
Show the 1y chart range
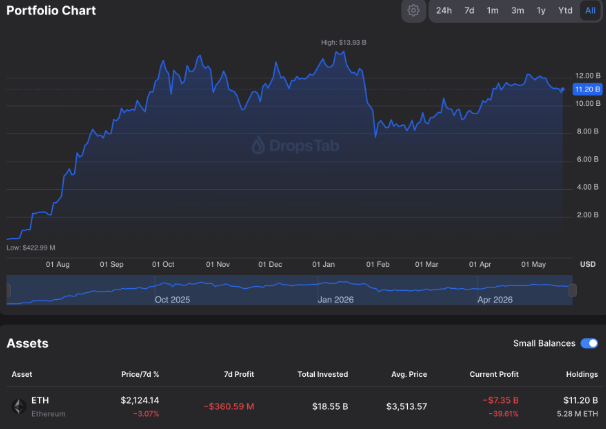pos(541,10)
